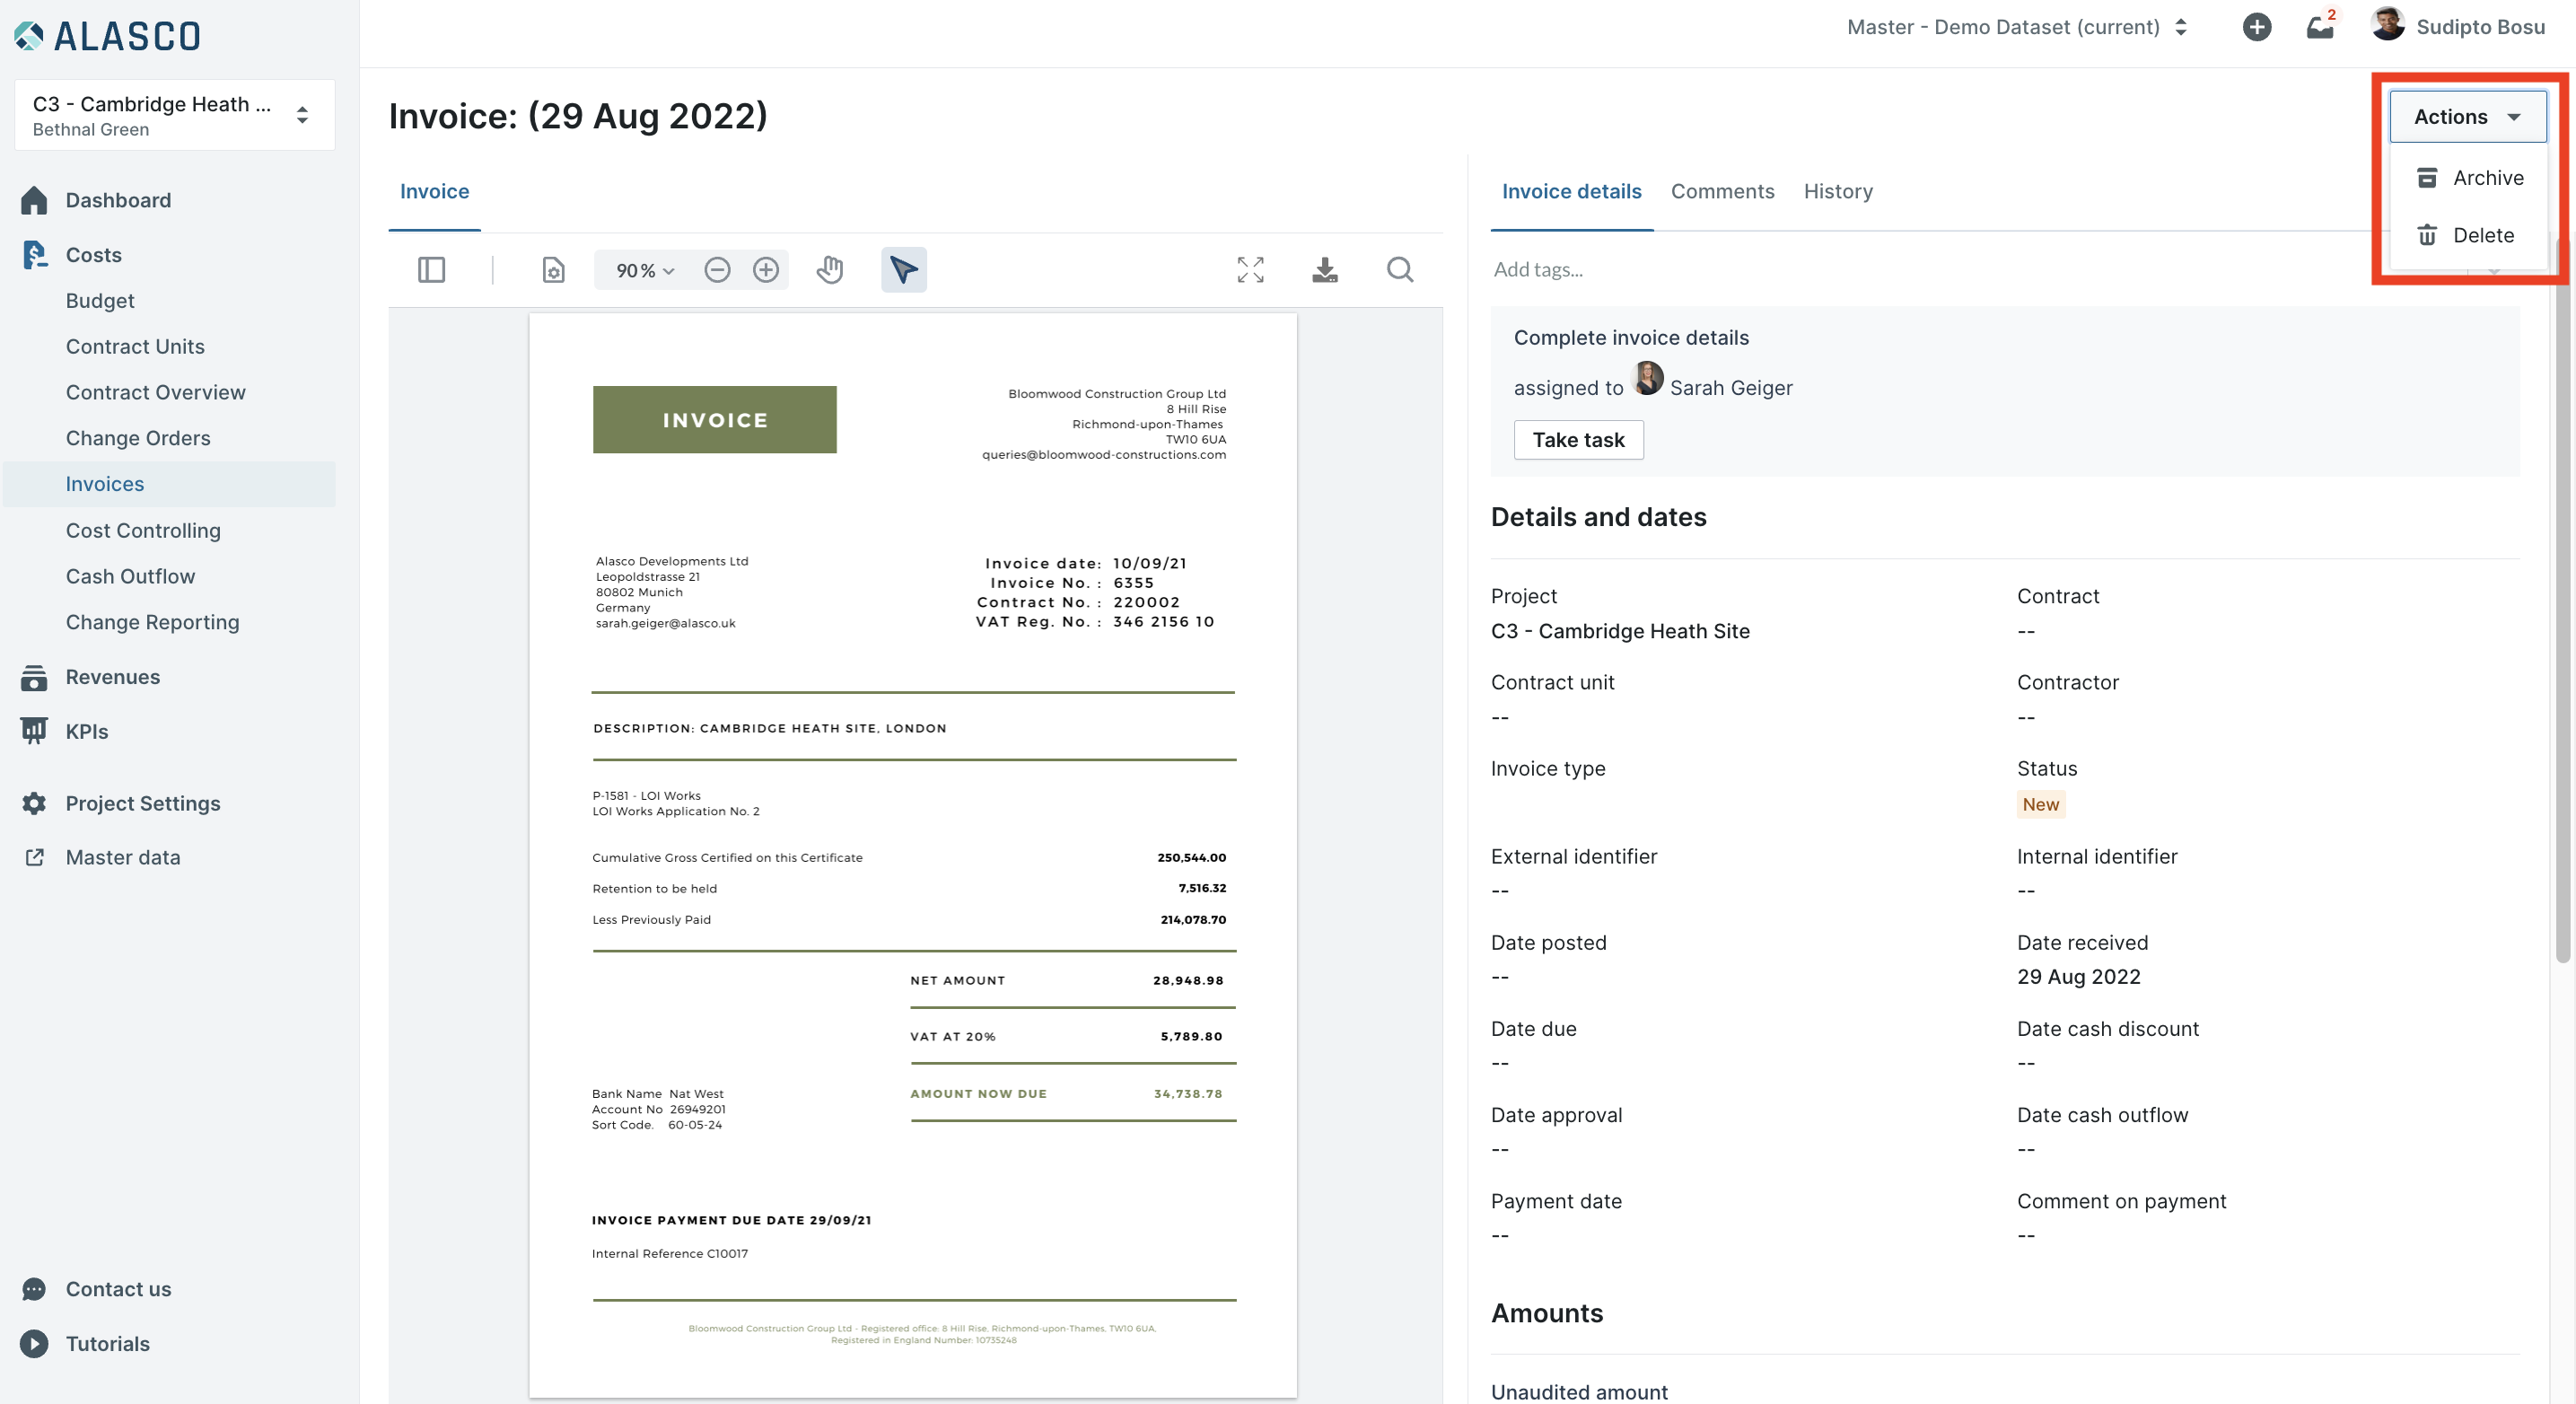Switch to the History tab
This screenshot has height=1404, width=2576.
click(1838, 191)
